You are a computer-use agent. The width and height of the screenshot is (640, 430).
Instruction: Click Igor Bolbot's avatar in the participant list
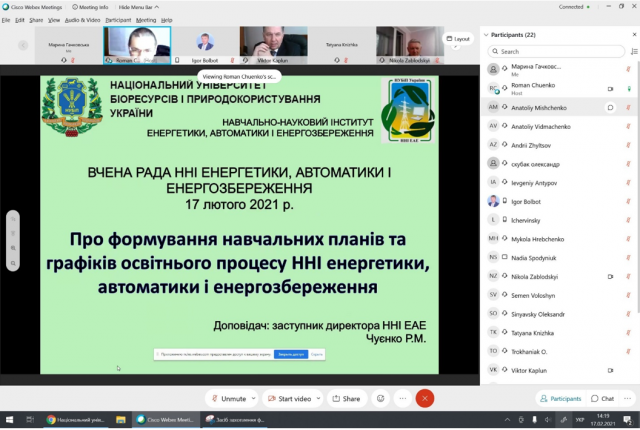[x=493, y=201]
